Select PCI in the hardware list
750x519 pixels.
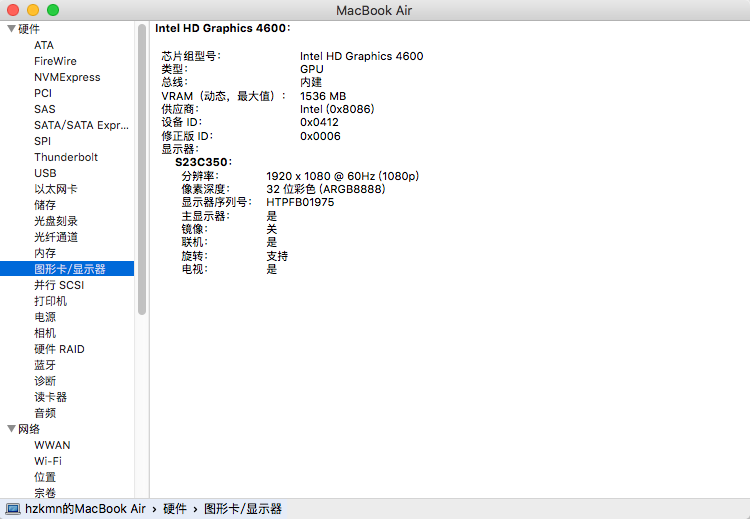[x=43, y=93]
